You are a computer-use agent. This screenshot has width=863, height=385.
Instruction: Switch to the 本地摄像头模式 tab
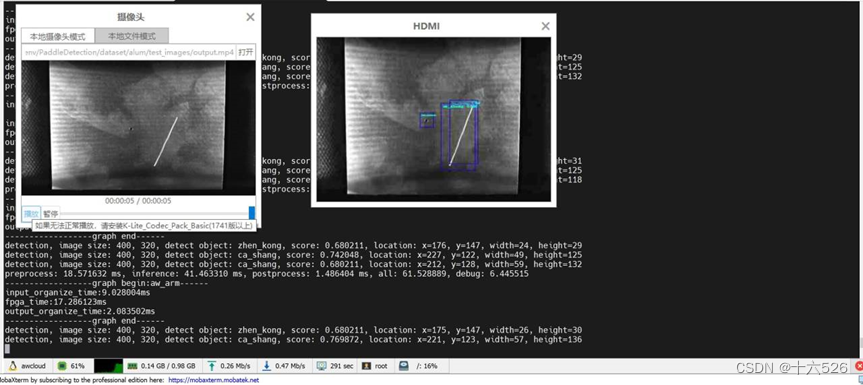pos(58,36)
